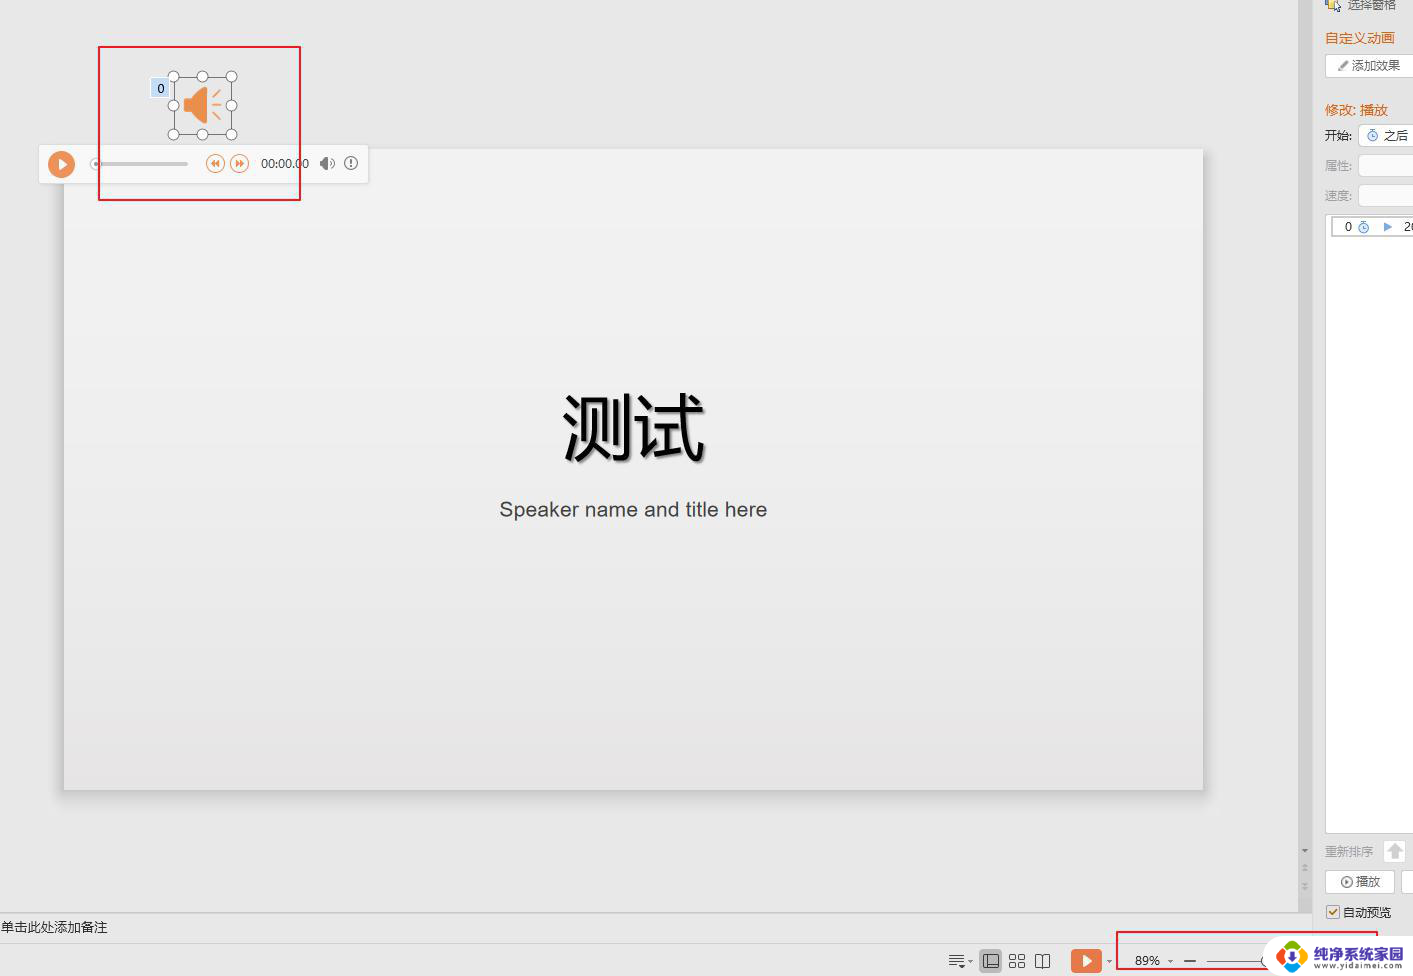Zoom out with the minus button
1413x976 pixels.
coord(1190,961)
